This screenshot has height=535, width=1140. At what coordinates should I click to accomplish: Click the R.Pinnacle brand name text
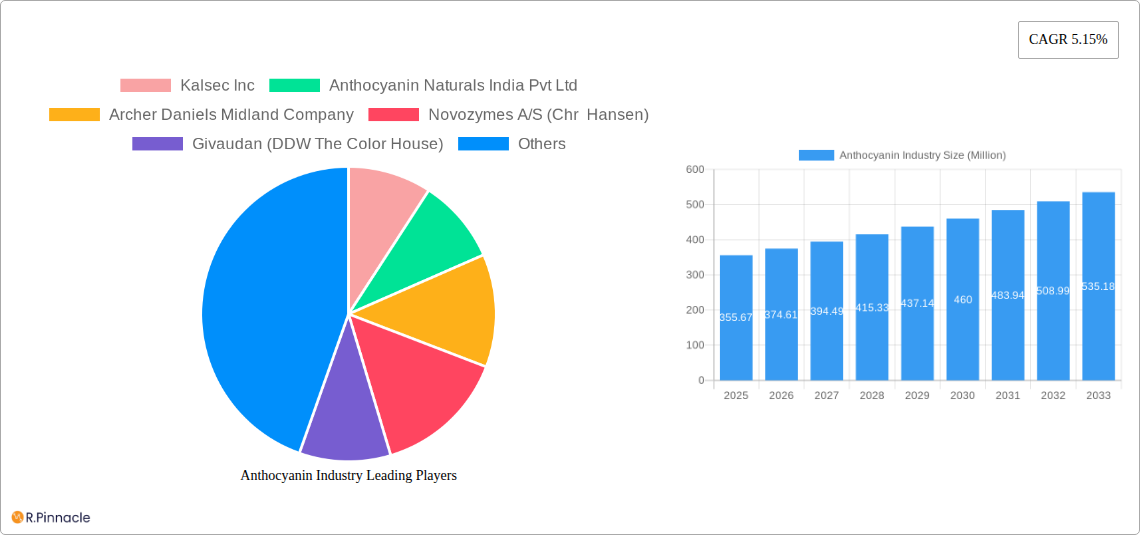point(58,518)
